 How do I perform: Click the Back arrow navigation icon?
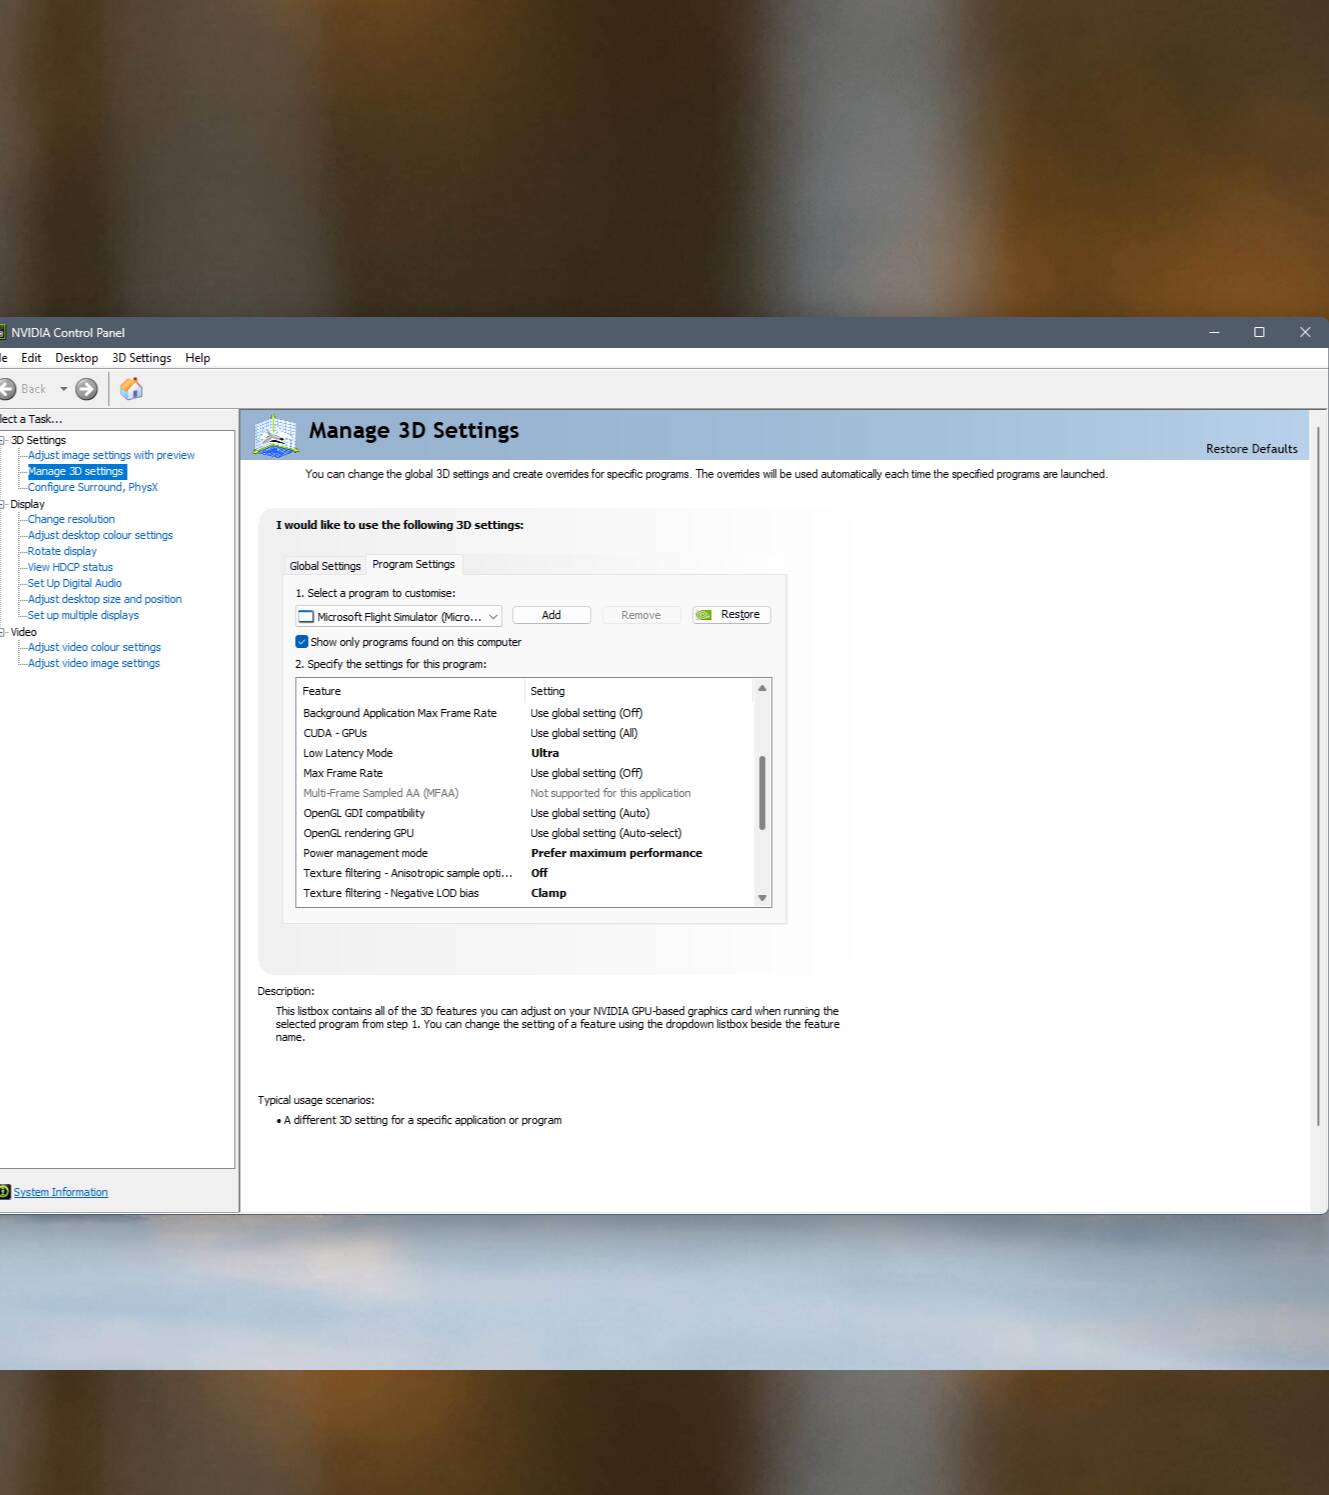click(x=7, y=389)
